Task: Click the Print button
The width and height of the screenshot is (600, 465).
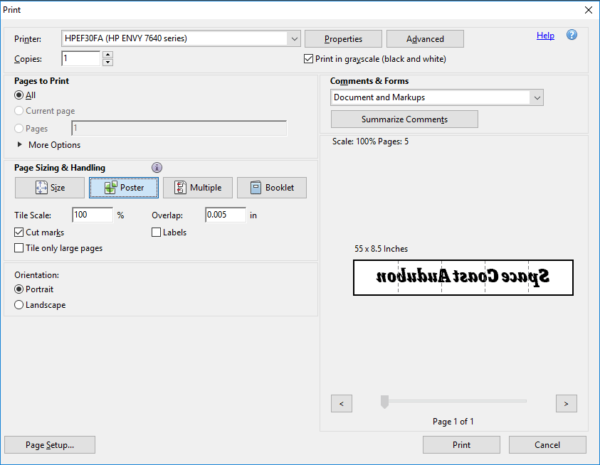Action: [x=461, y=445]
